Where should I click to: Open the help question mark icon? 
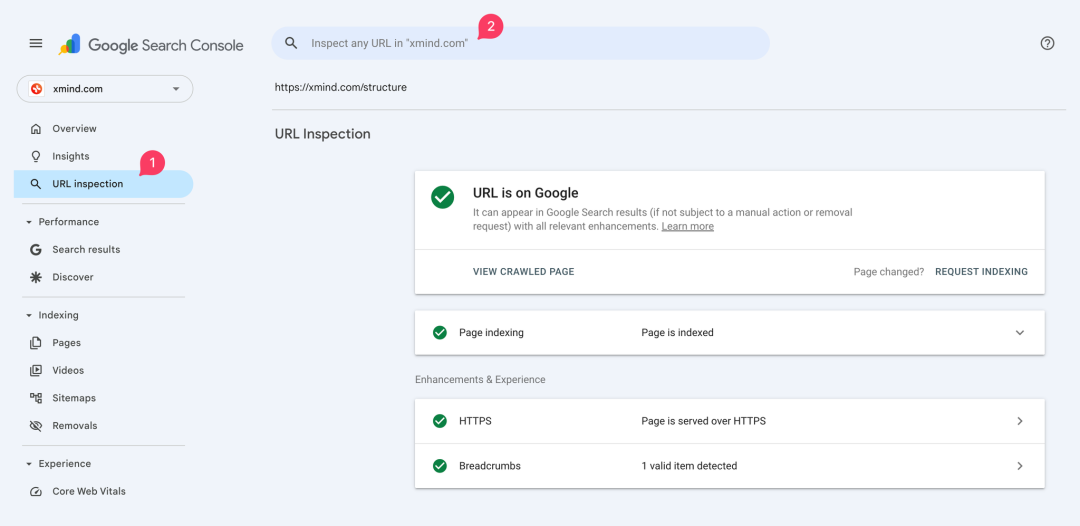pos(1047,43)
